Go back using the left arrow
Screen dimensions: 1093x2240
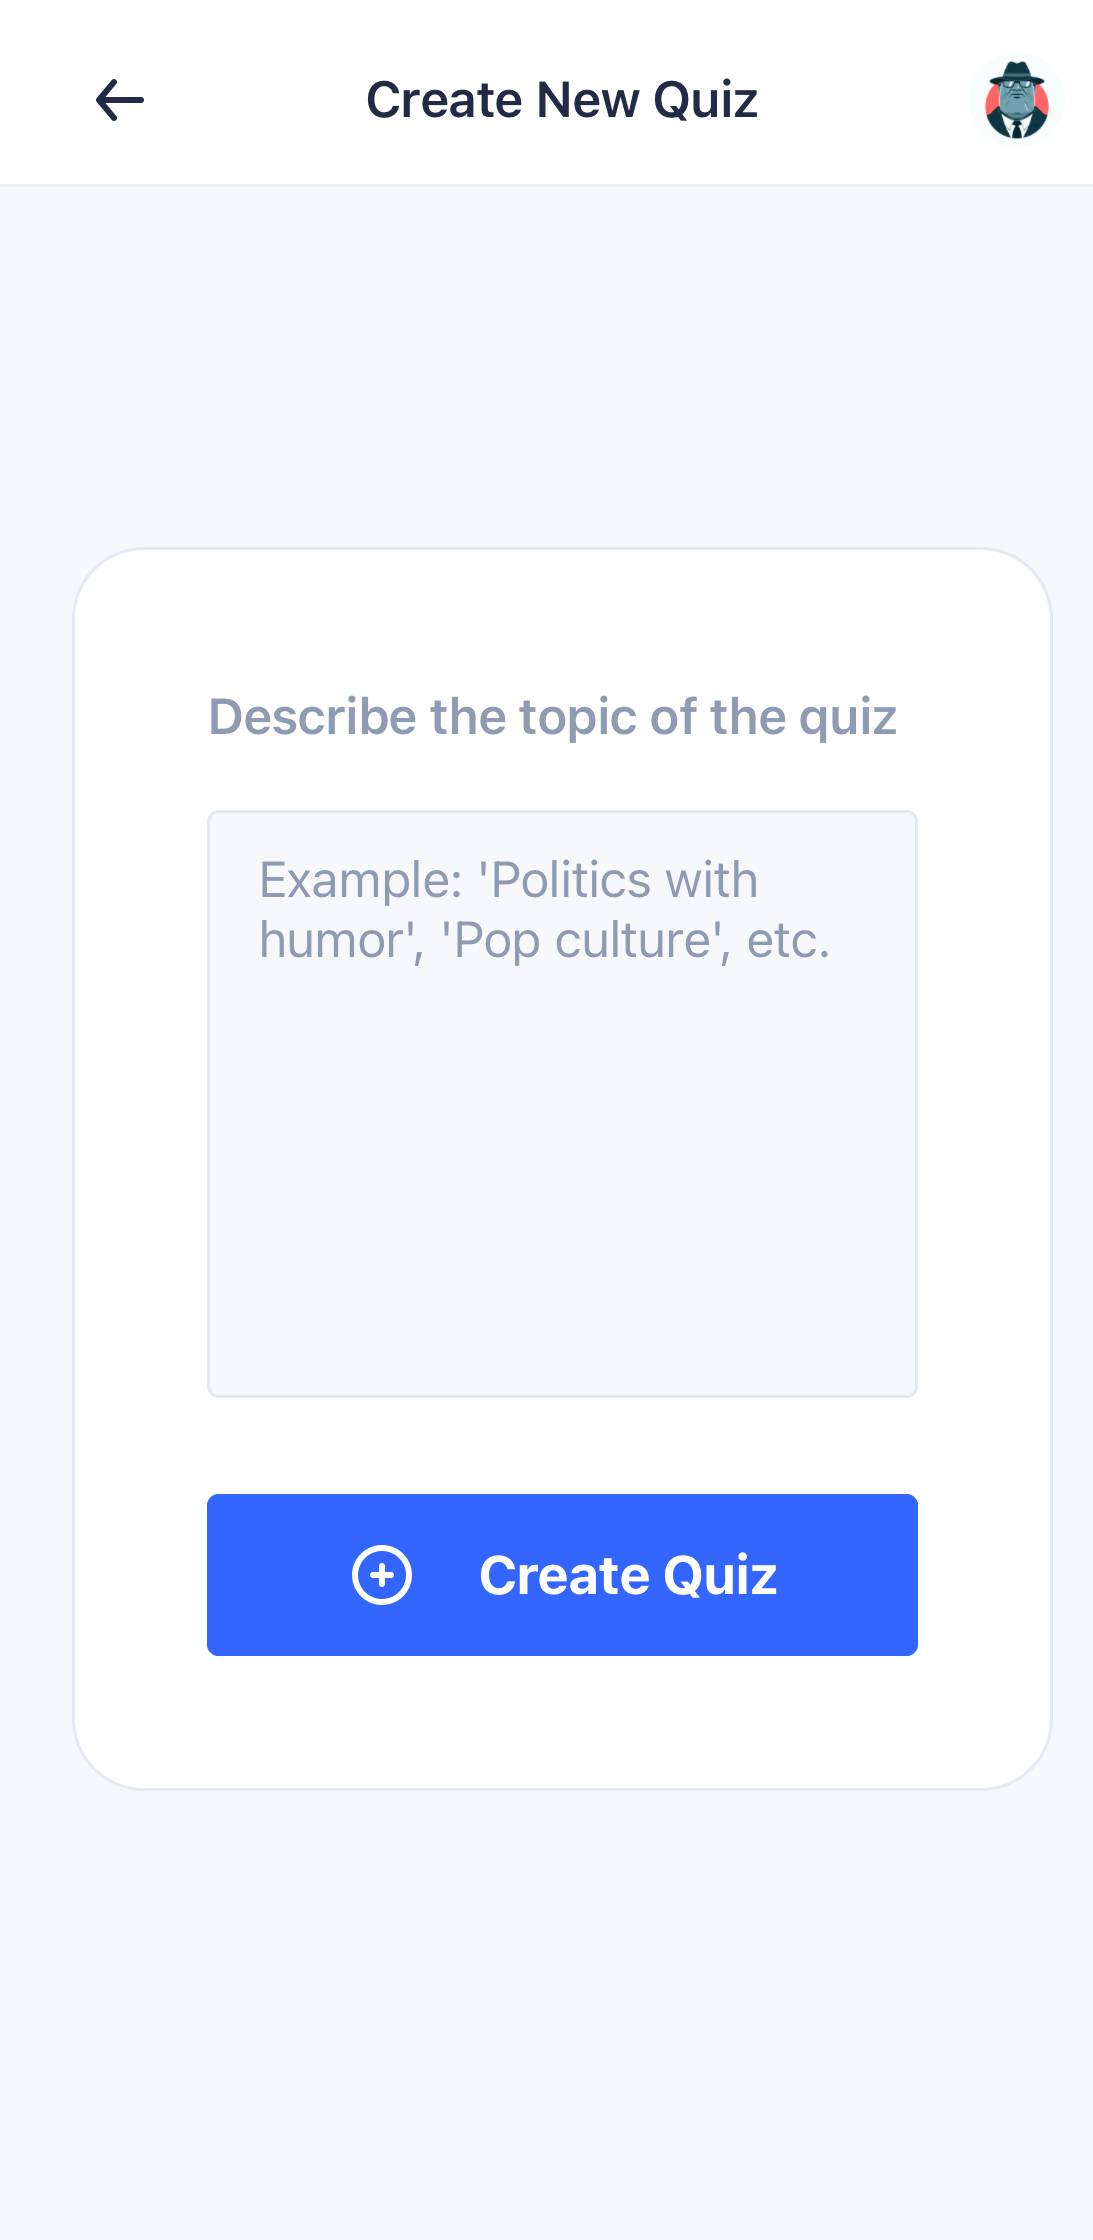[120, 100]
